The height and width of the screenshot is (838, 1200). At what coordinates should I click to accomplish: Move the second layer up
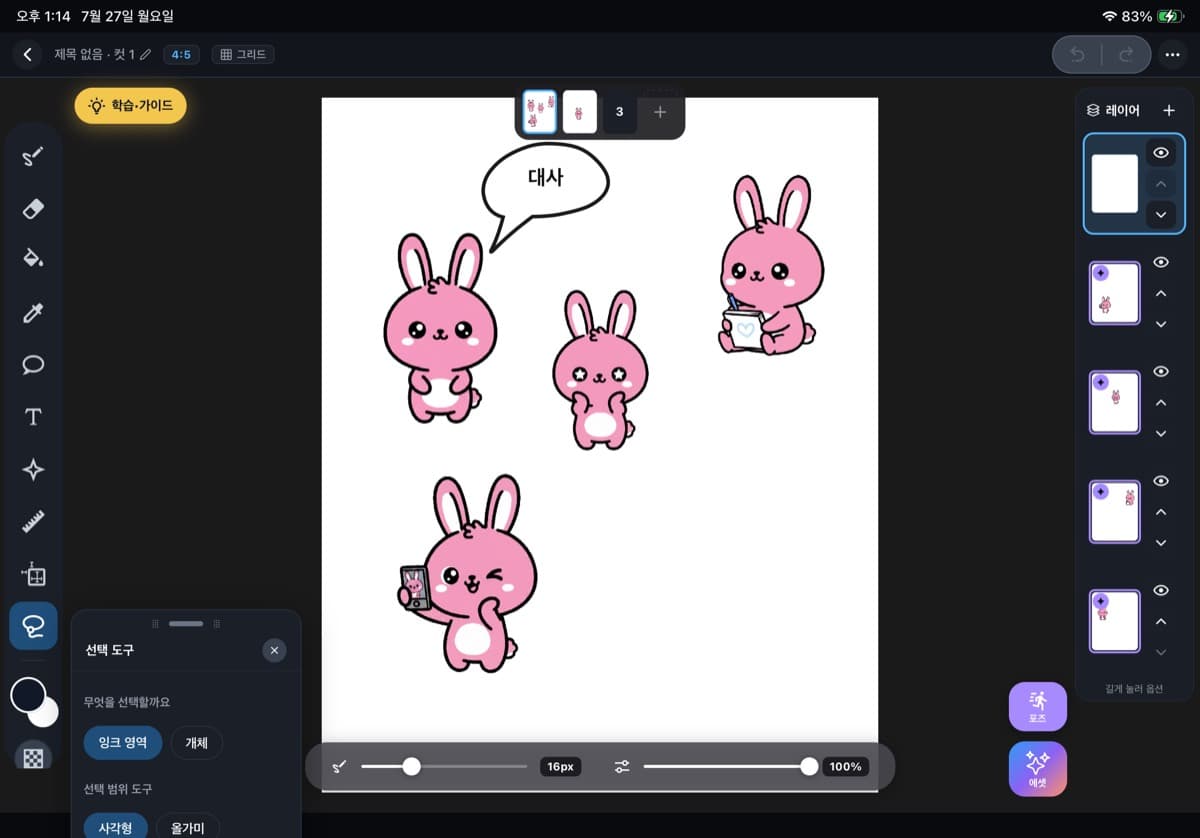pyautogui.click(x=1161, y=294)
